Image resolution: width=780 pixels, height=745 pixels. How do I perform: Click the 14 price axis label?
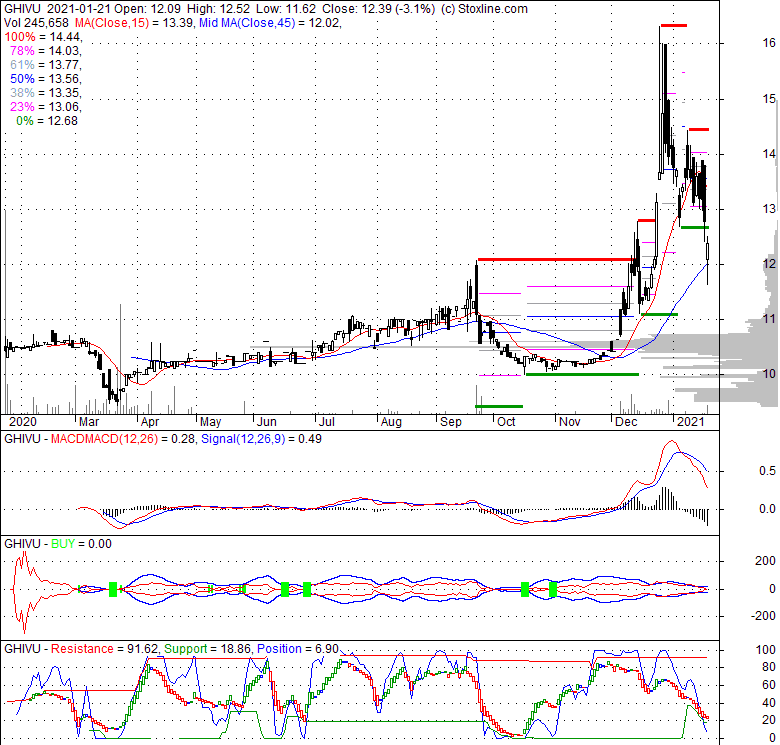[x=769, y=154]
